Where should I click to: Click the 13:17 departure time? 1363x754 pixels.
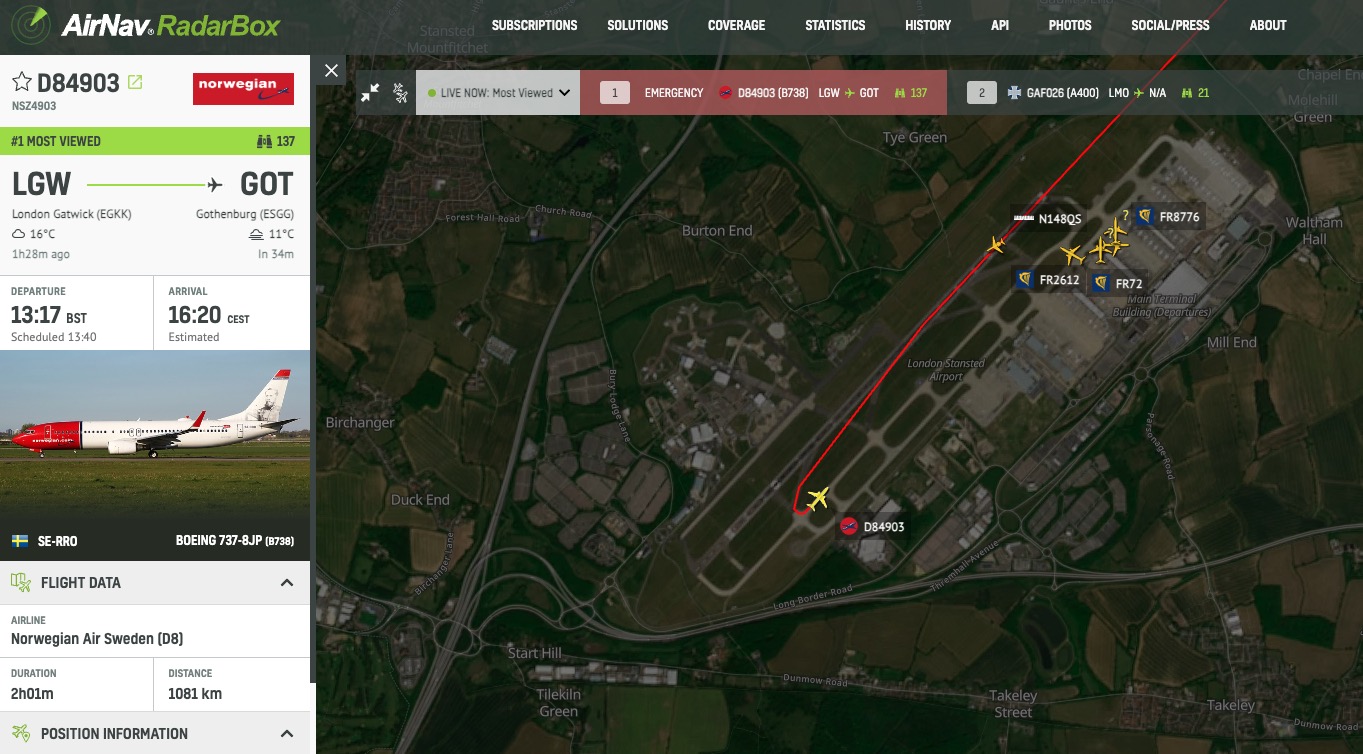point(36,316)
